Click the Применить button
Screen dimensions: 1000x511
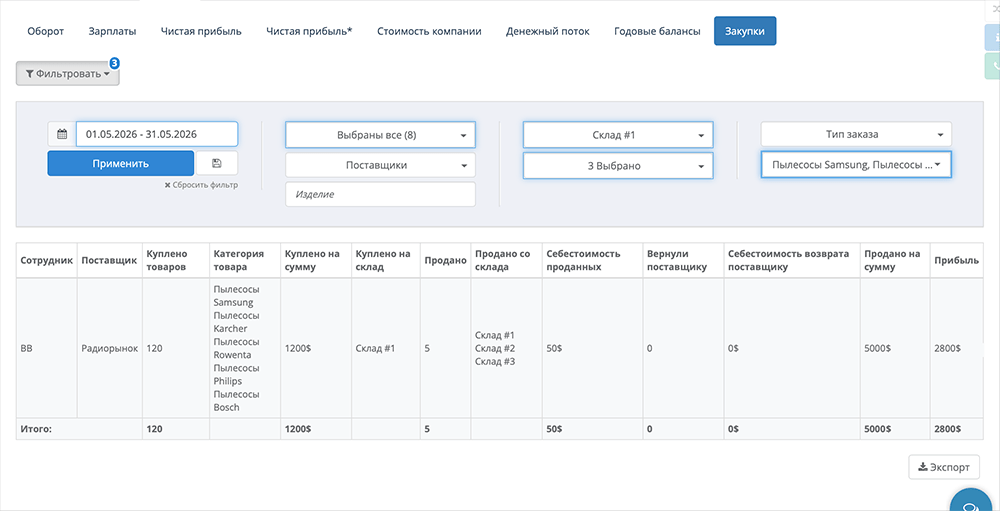coord(121,163)
